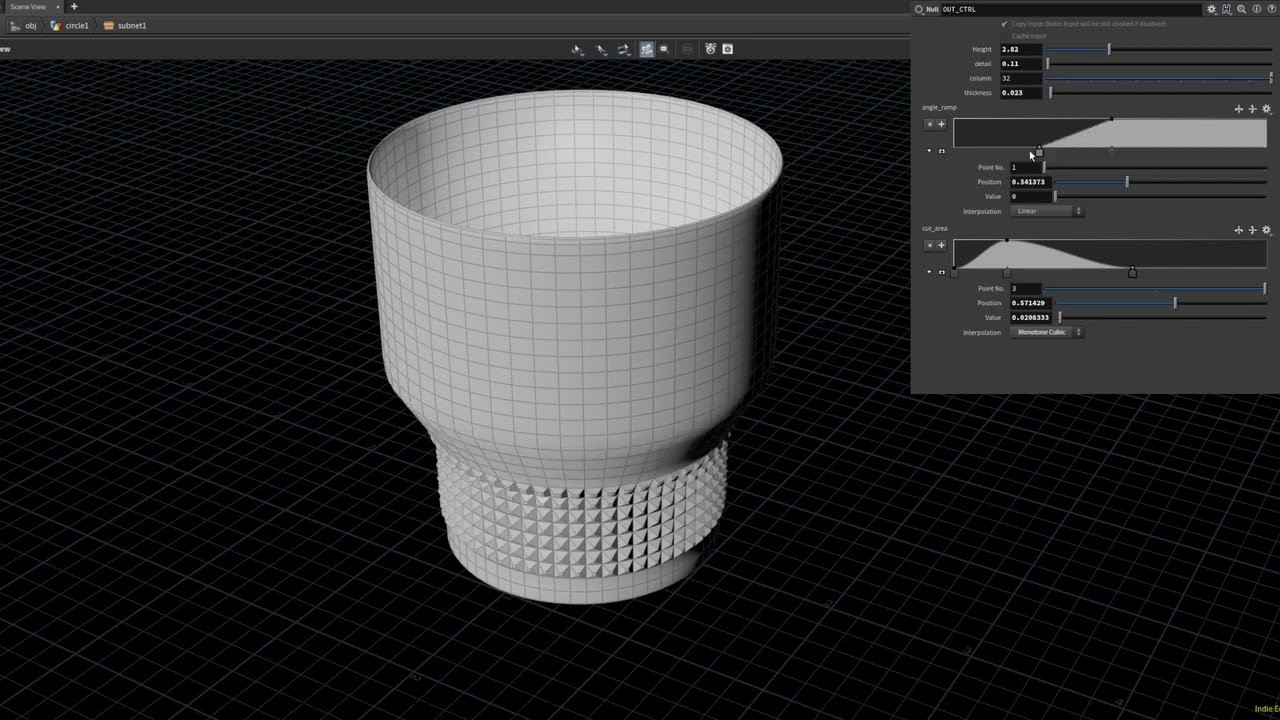Go to subnet1 in network path
The width and height of the screenshot is (1280, 720).
[x=125, y=26]
